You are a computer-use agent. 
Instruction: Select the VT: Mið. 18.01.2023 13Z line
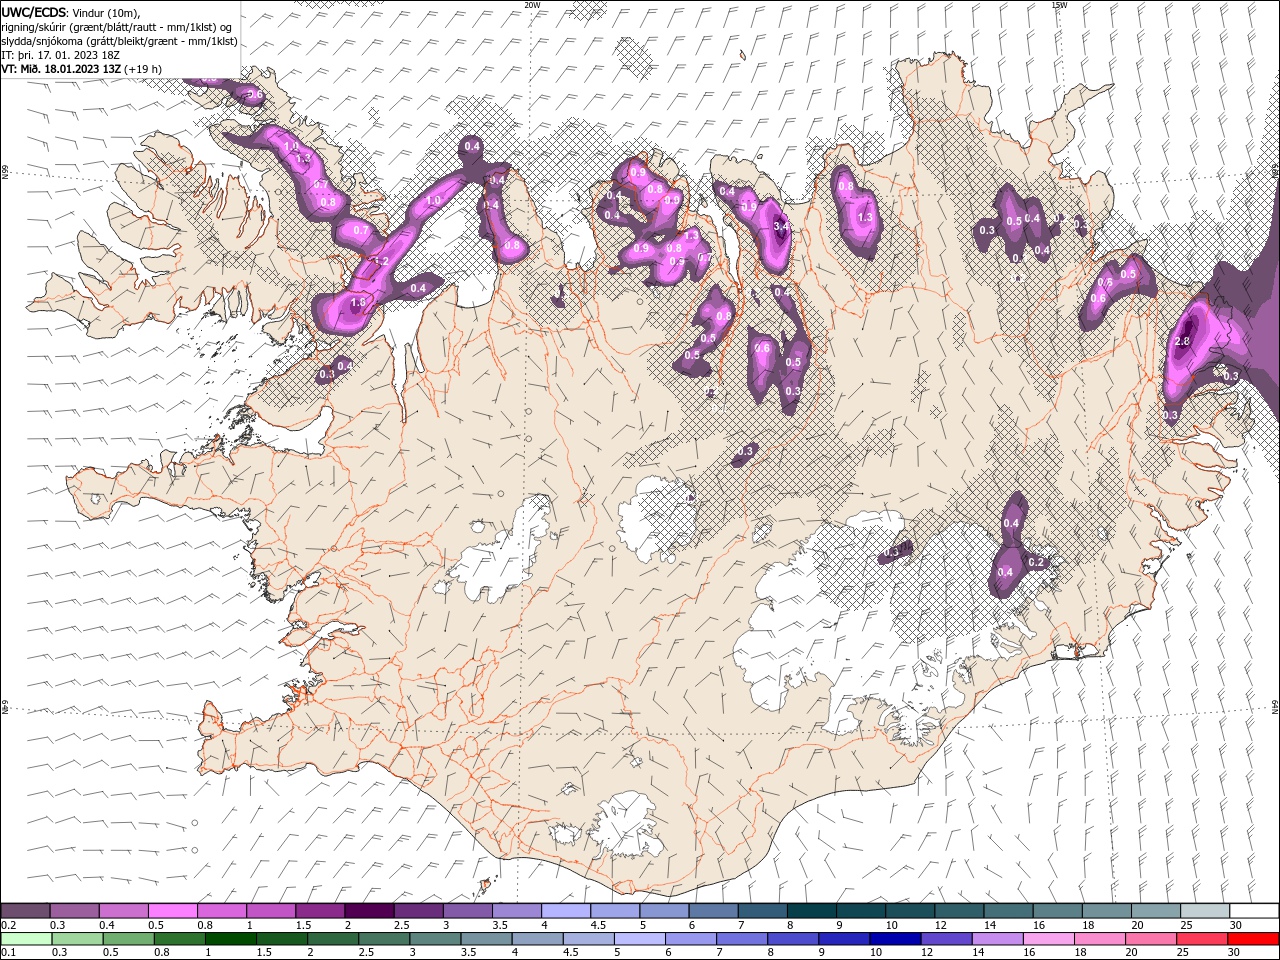coord(81,69)
